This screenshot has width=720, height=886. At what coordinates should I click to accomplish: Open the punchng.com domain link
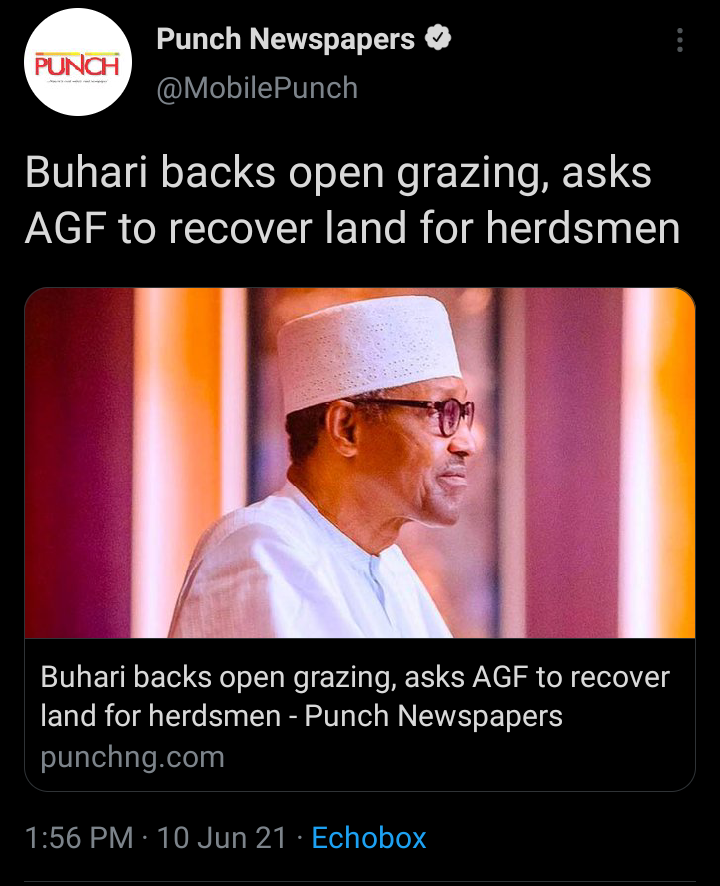[133, 757]
